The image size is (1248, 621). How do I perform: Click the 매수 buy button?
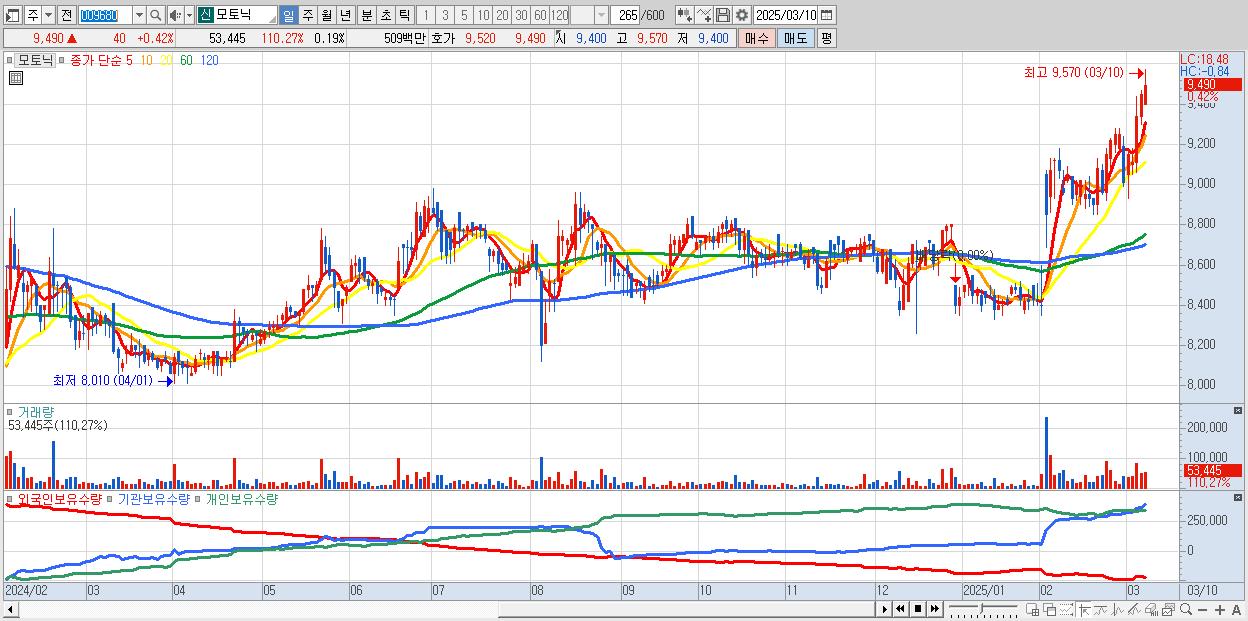tap(757, 38)
